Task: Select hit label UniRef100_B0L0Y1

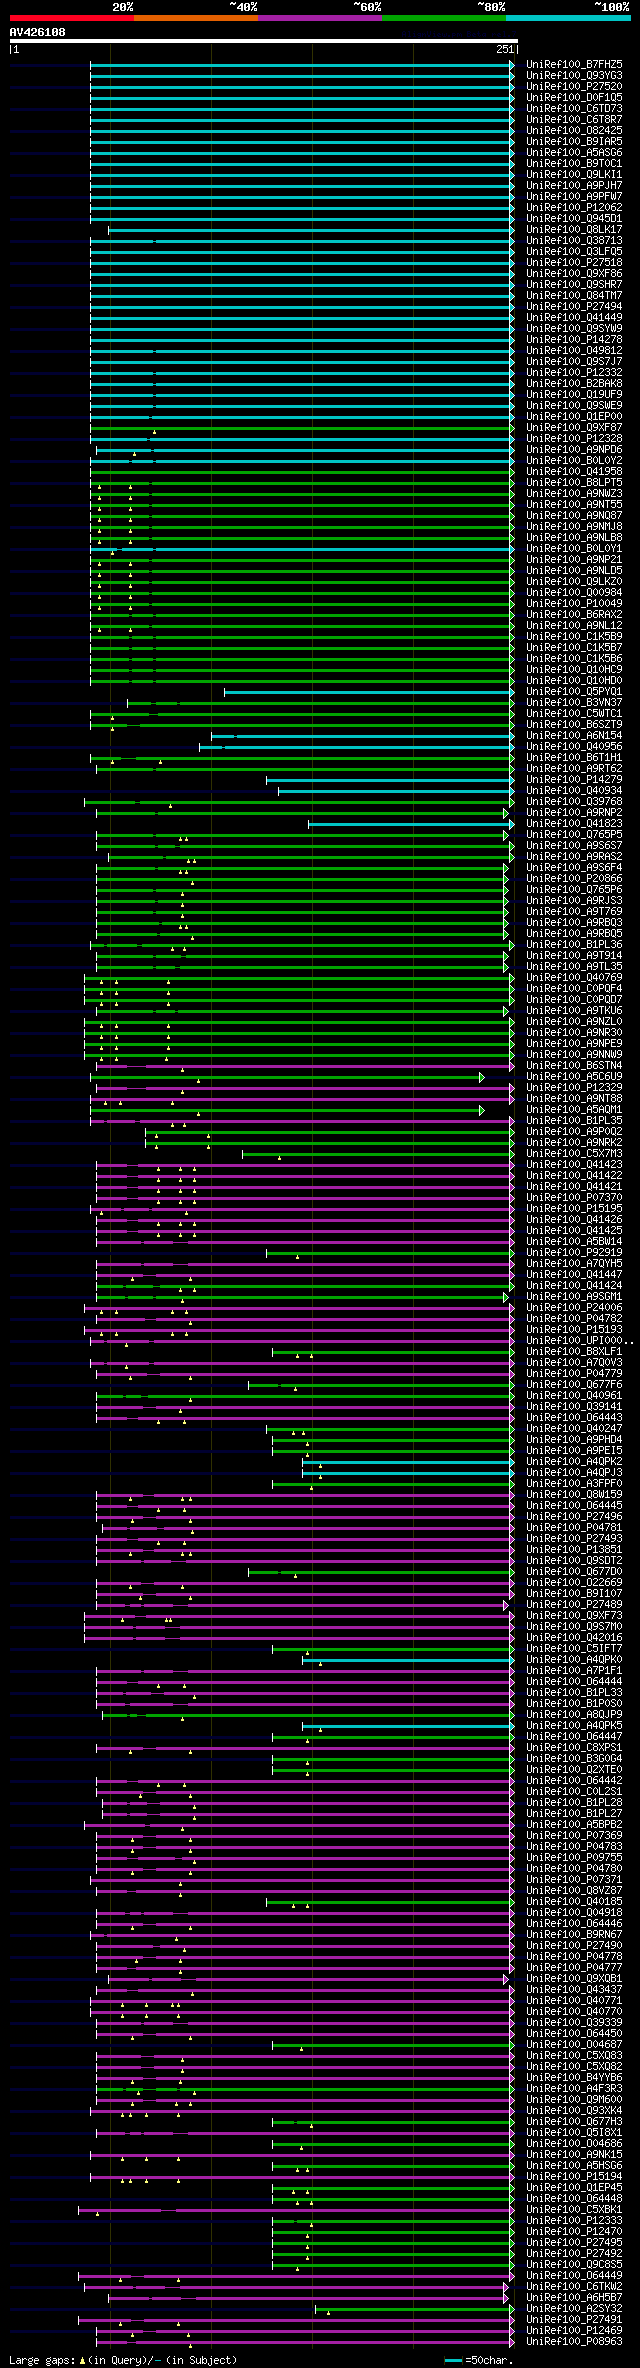Action: 574,548
